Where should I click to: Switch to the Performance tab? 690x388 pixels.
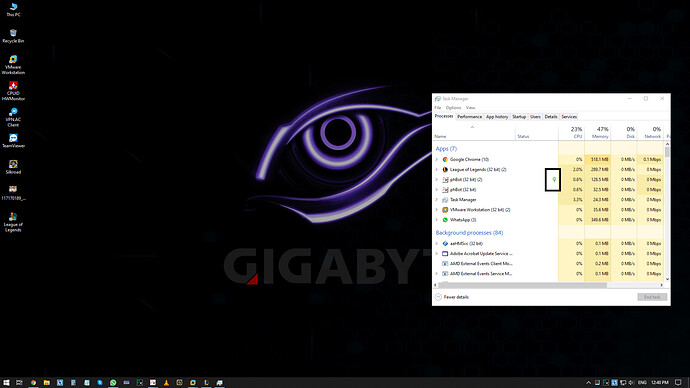[469, 117]
